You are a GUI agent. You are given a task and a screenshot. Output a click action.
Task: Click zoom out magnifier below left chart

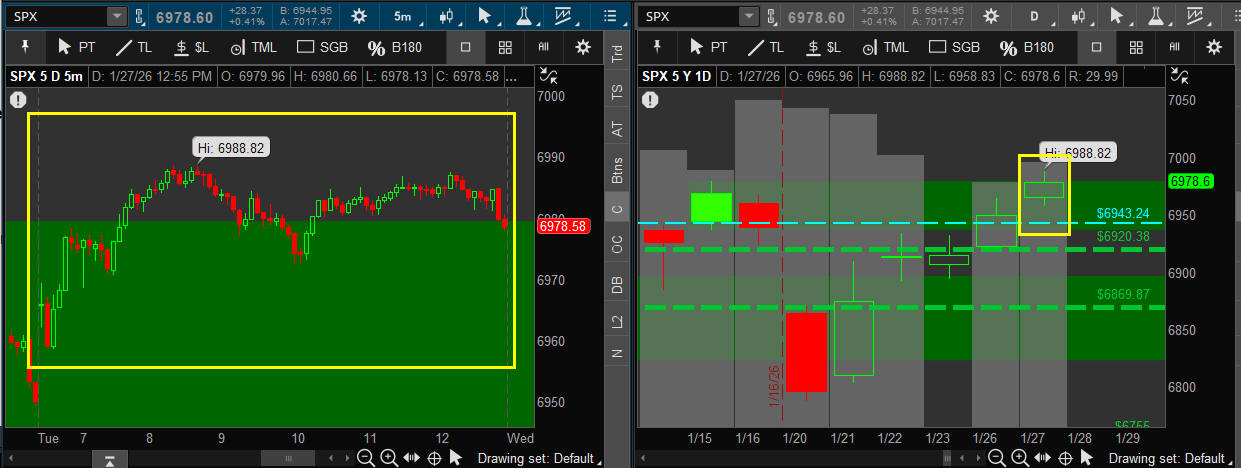click(x=366, y=458)
